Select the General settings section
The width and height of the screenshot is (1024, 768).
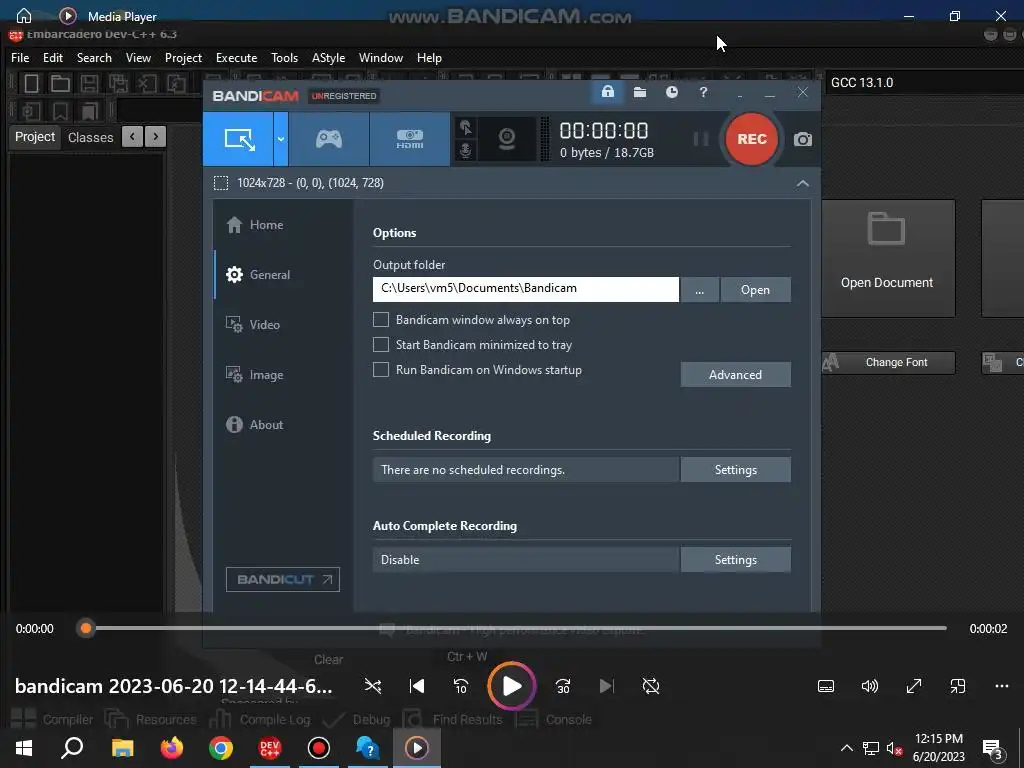(258, 275)
